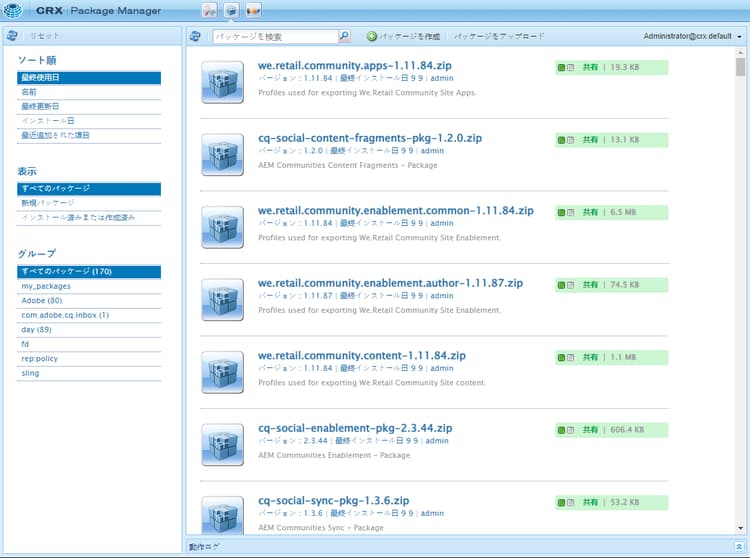This screenshot has width=750, height=558.
Task: Click the enablement.author package cube icon
Action: [222, 300]
